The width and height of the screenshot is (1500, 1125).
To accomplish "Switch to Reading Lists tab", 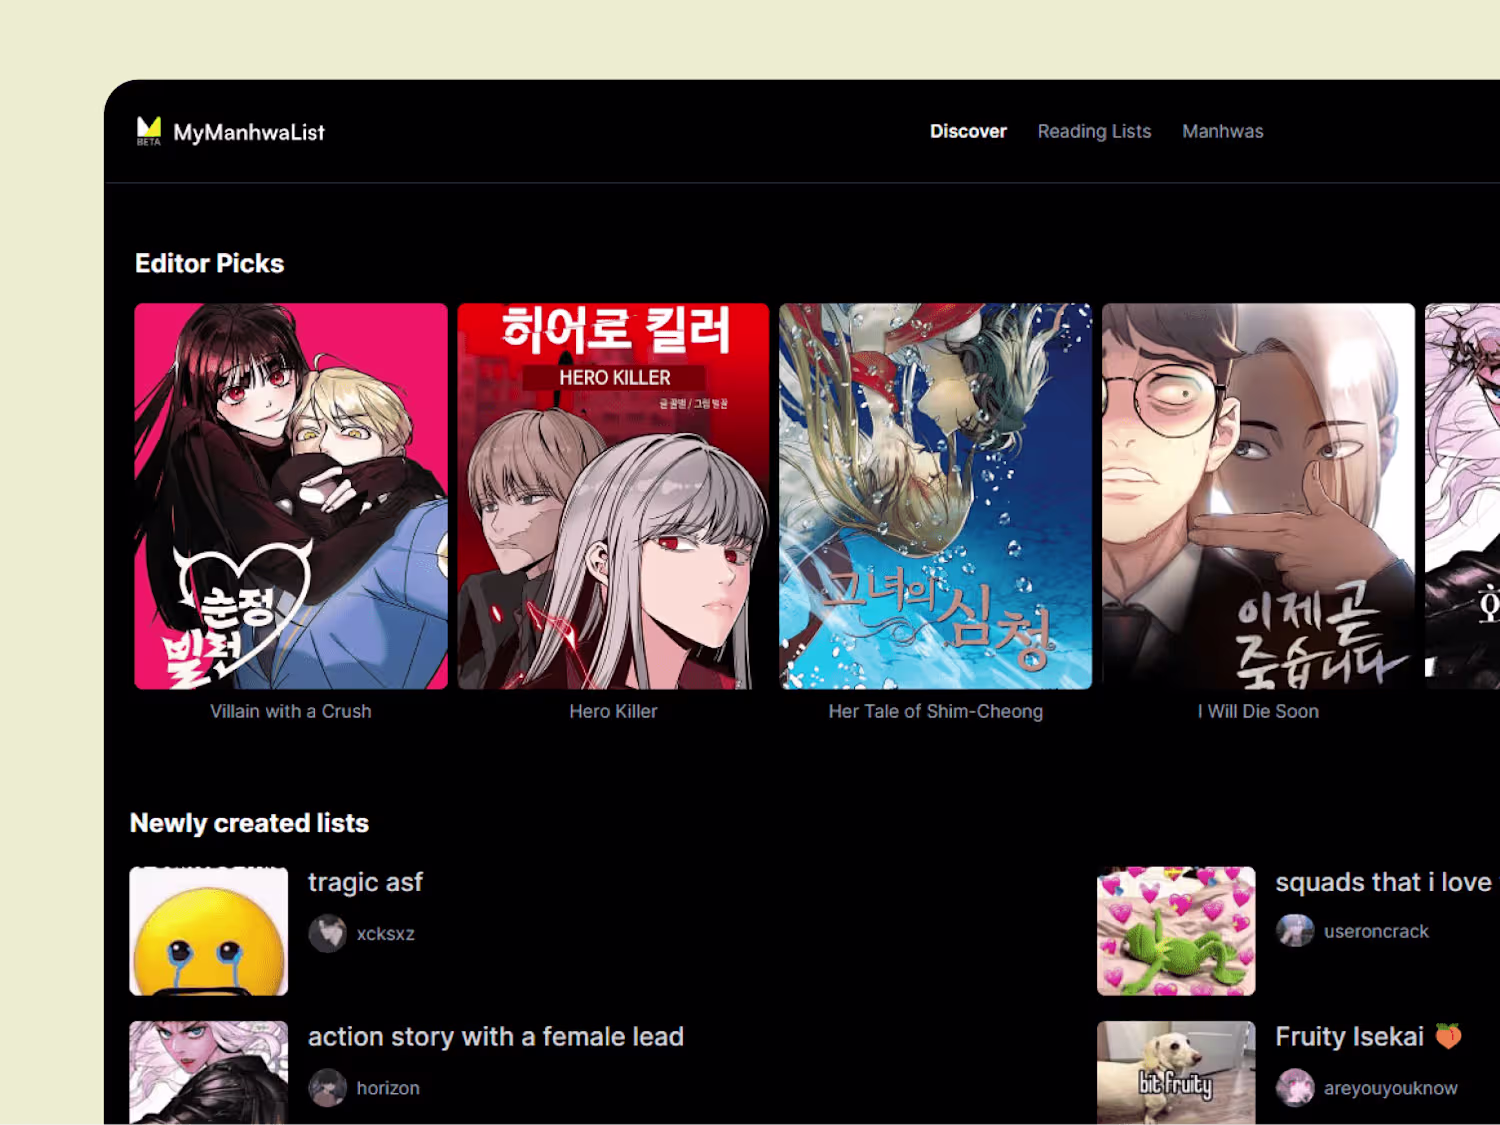I will coord(1094,131).
